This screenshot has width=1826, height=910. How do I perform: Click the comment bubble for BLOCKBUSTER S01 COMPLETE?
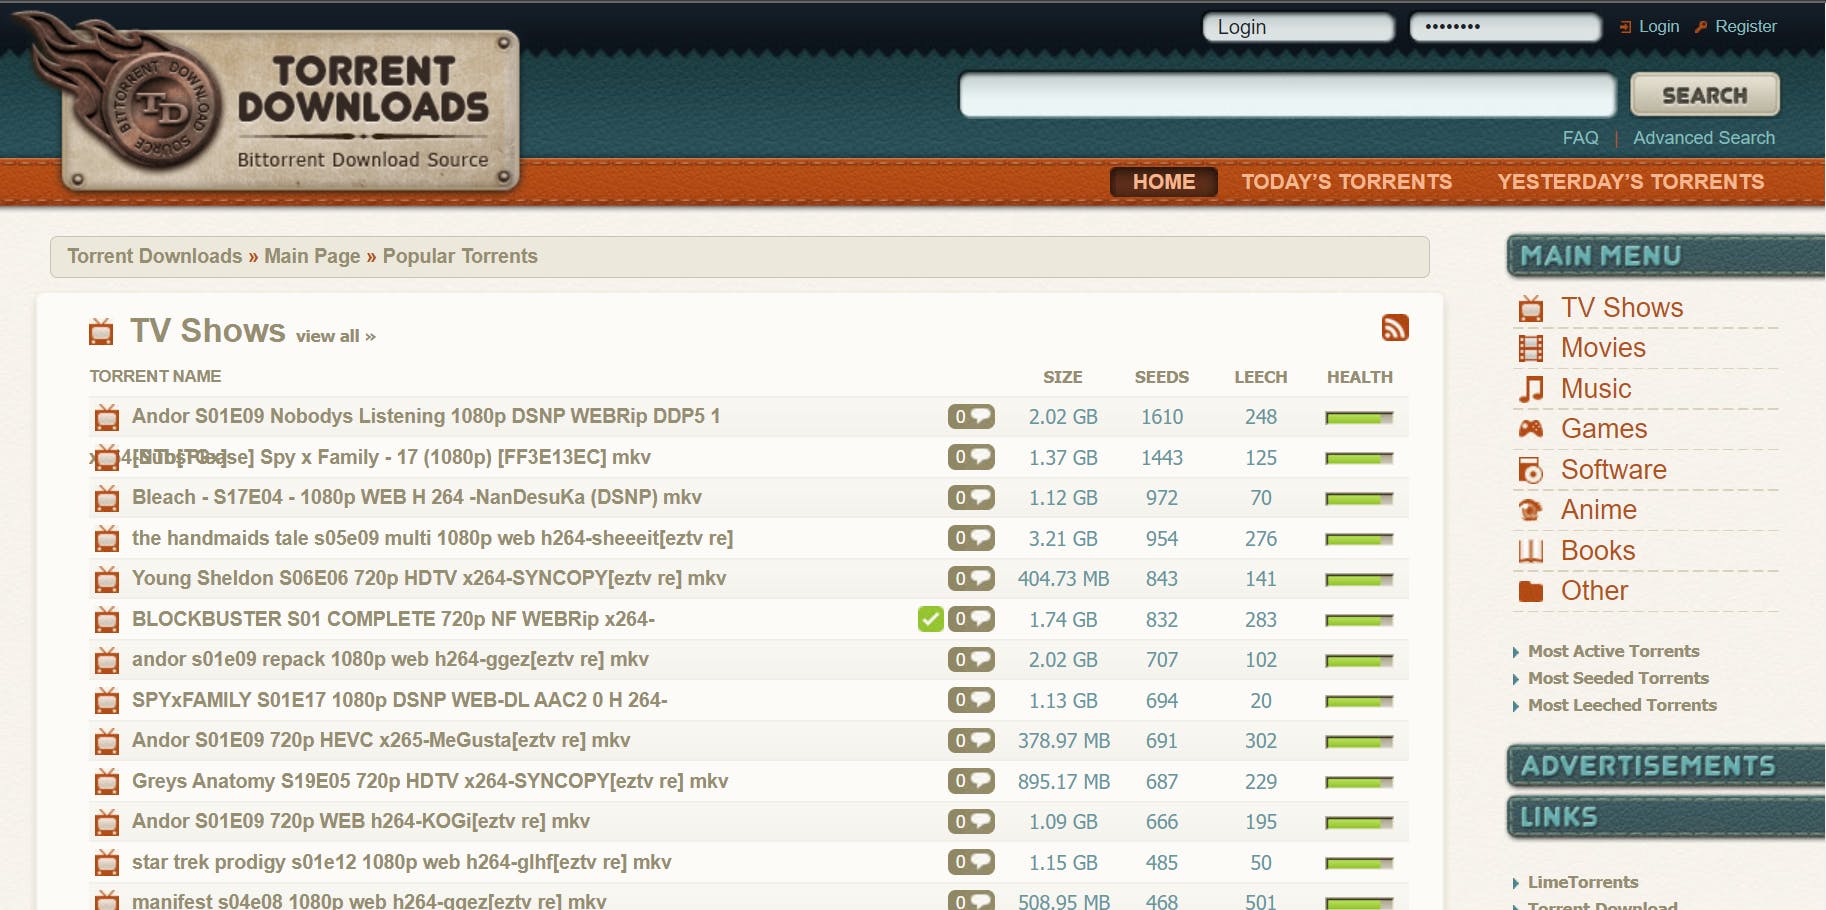click(971, 619)
